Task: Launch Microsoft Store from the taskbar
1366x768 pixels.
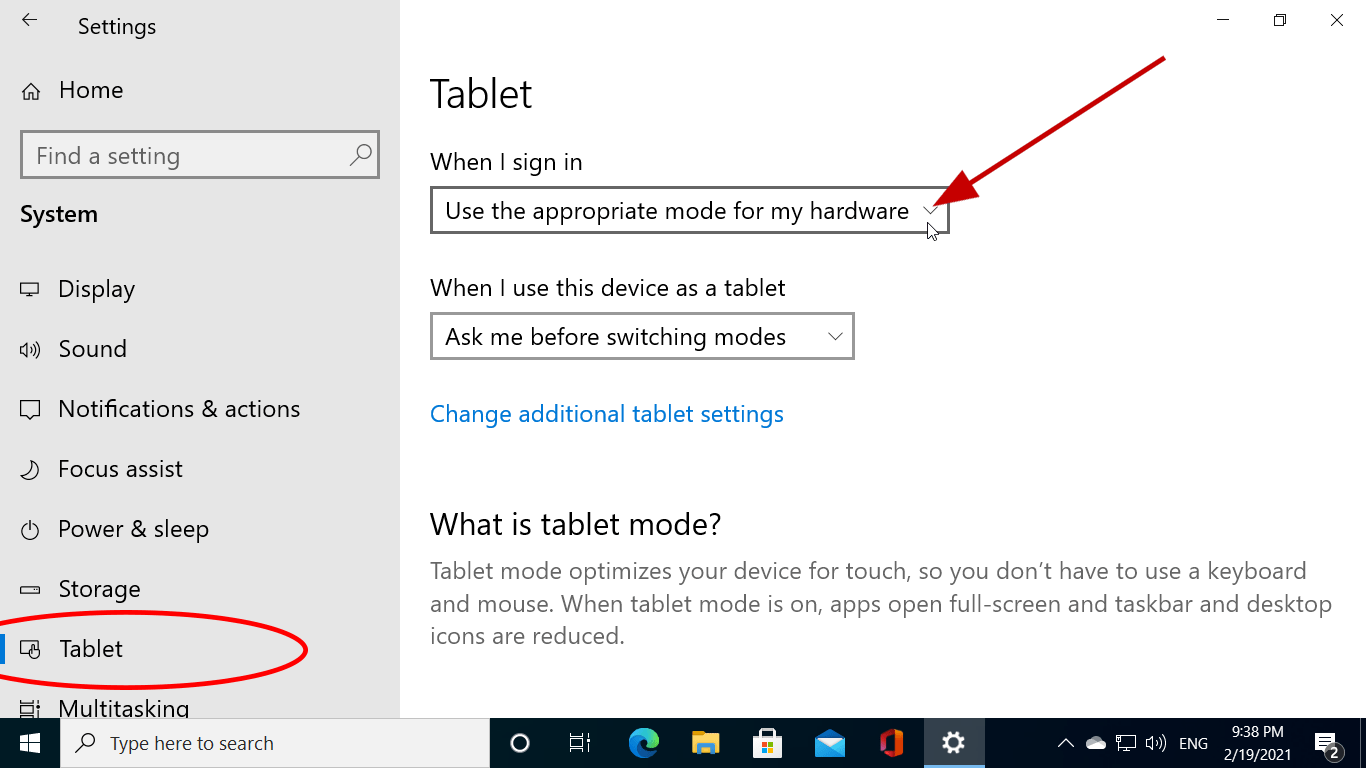Action: tap(767, 743)
